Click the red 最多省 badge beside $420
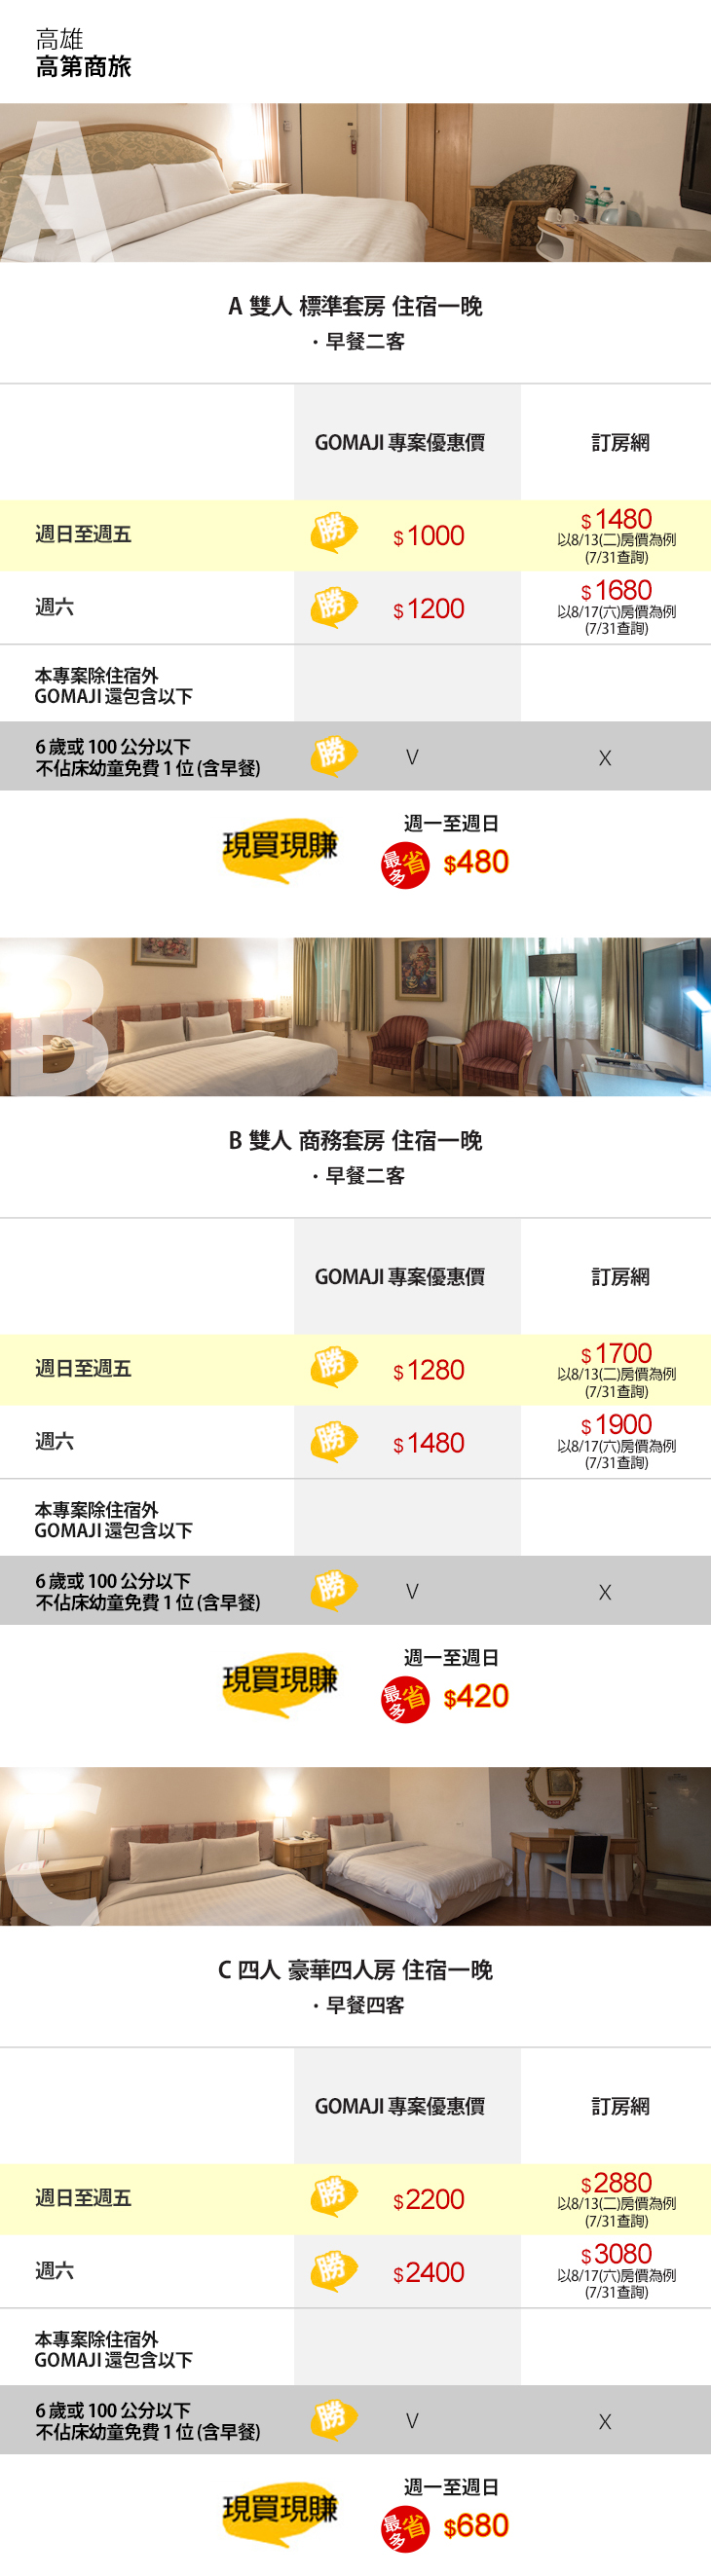The width and height of the screenshot is (711, 2576). [404, 1698]
